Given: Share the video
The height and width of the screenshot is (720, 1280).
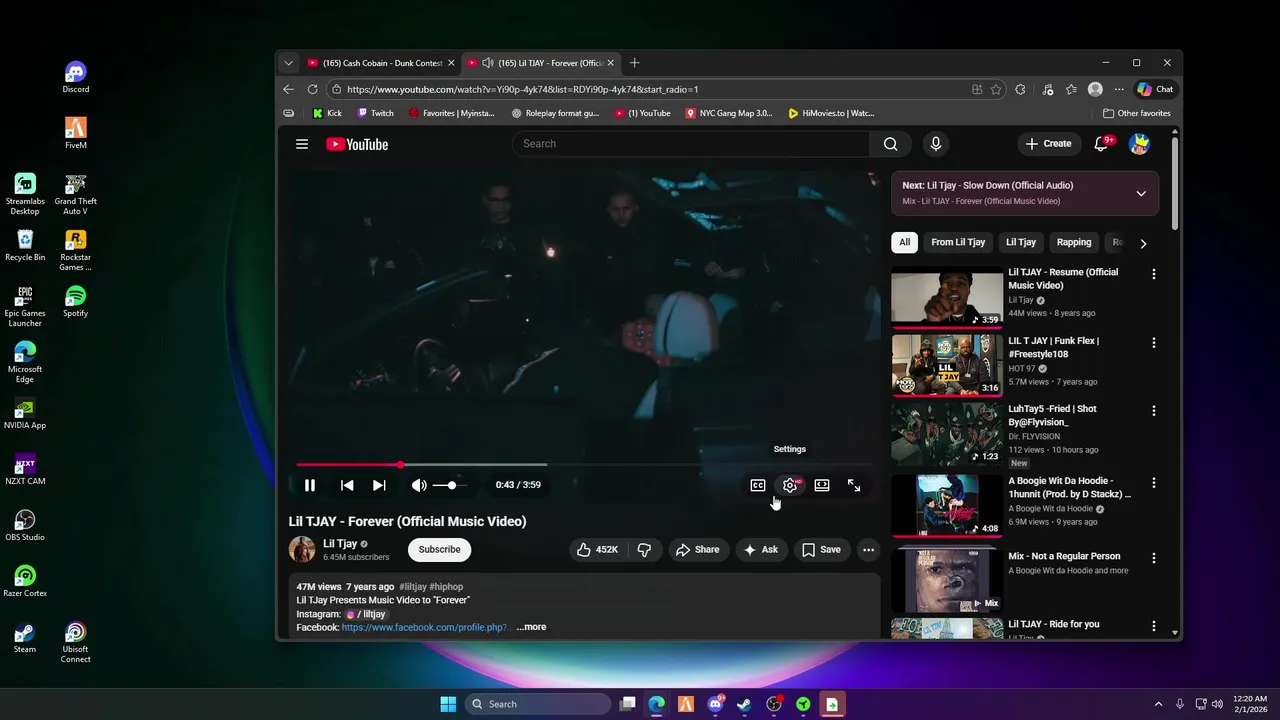Looking at the screenshot, I should coord(697,550).
